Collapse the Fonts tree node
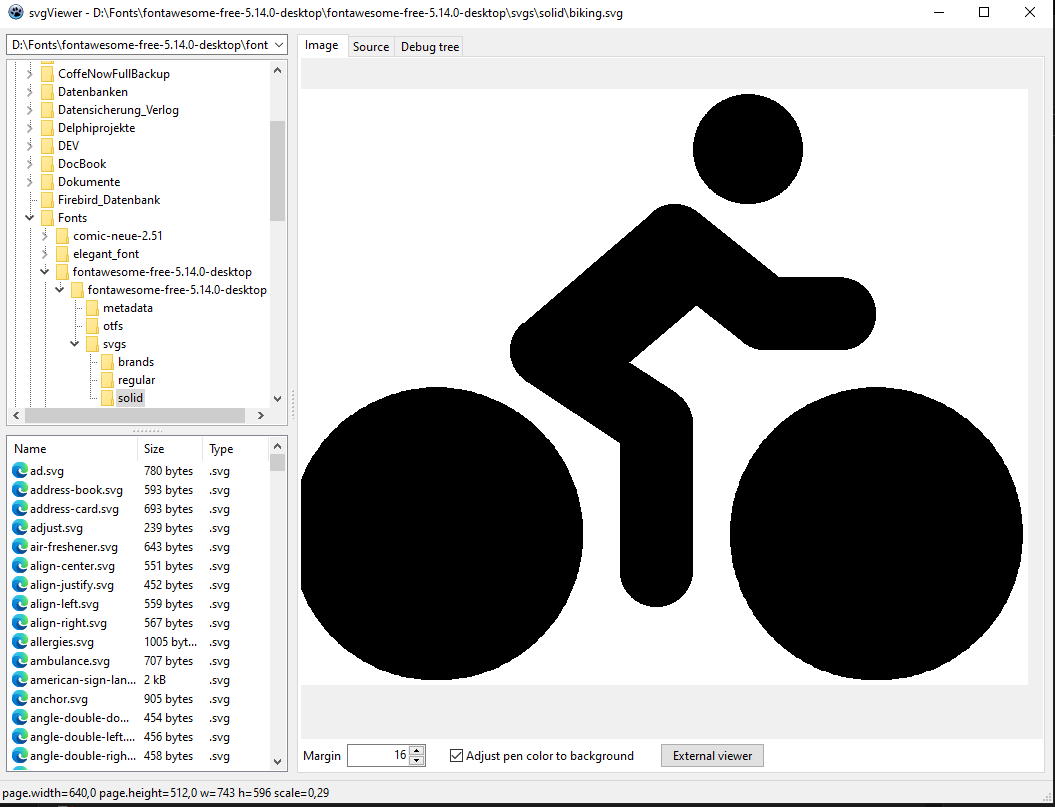 (x=29, y=217)
